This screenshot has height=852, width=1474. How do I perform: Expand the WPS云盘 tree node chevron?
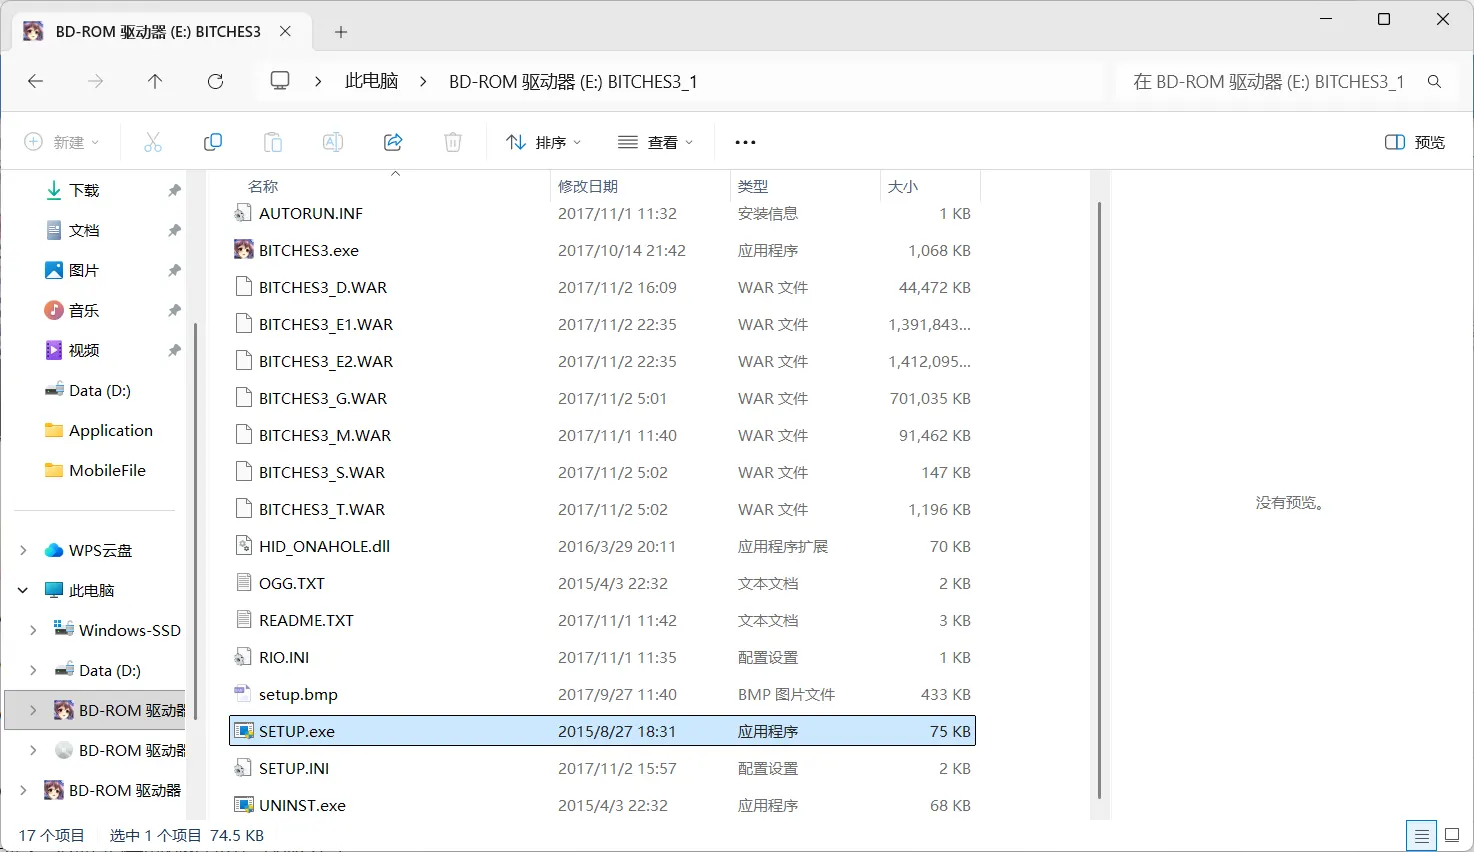(x=23, y=550)
